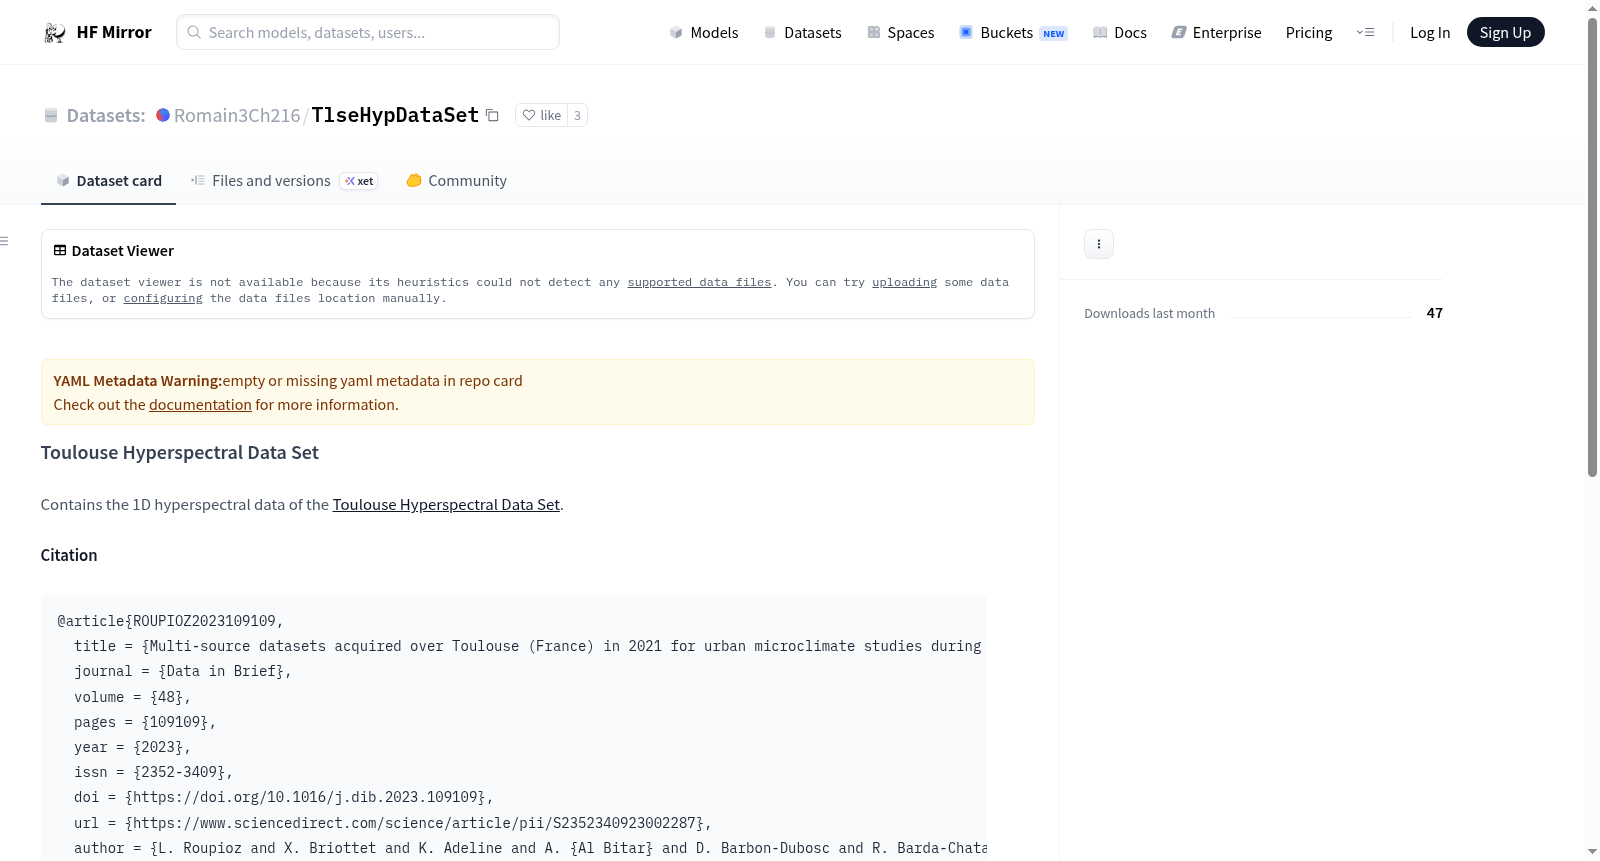The width and height of the screenshot is (1600, 861).
Task: Click the Sign Up button
Action: pos(1505,32)
